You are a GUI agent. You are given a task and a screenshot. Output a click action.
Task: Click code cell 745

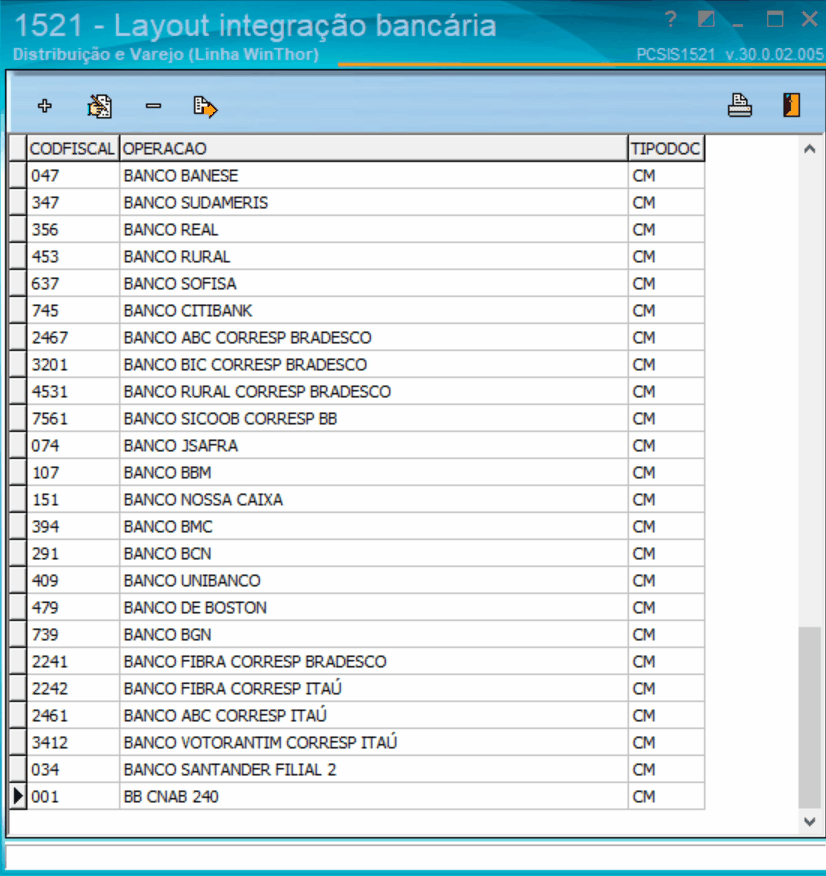[x=73, y=311]
